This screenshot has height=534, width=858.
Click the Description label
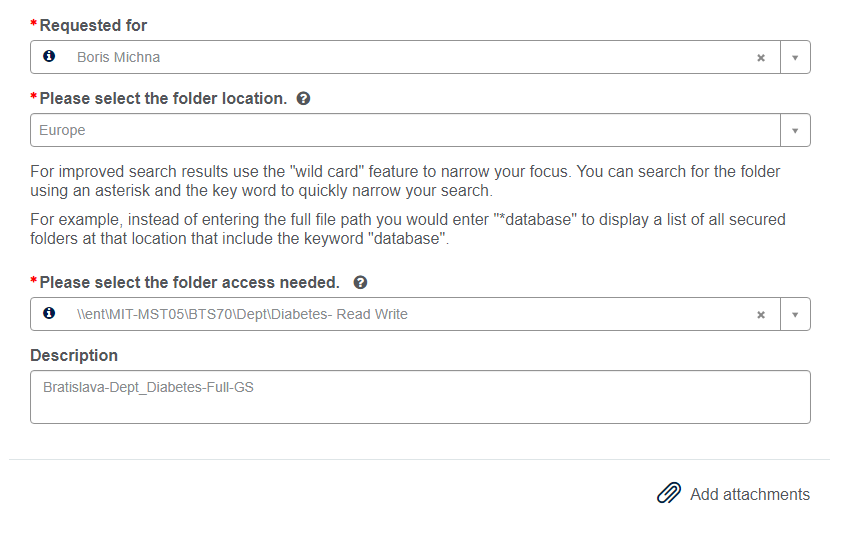[x=74, y=355]
